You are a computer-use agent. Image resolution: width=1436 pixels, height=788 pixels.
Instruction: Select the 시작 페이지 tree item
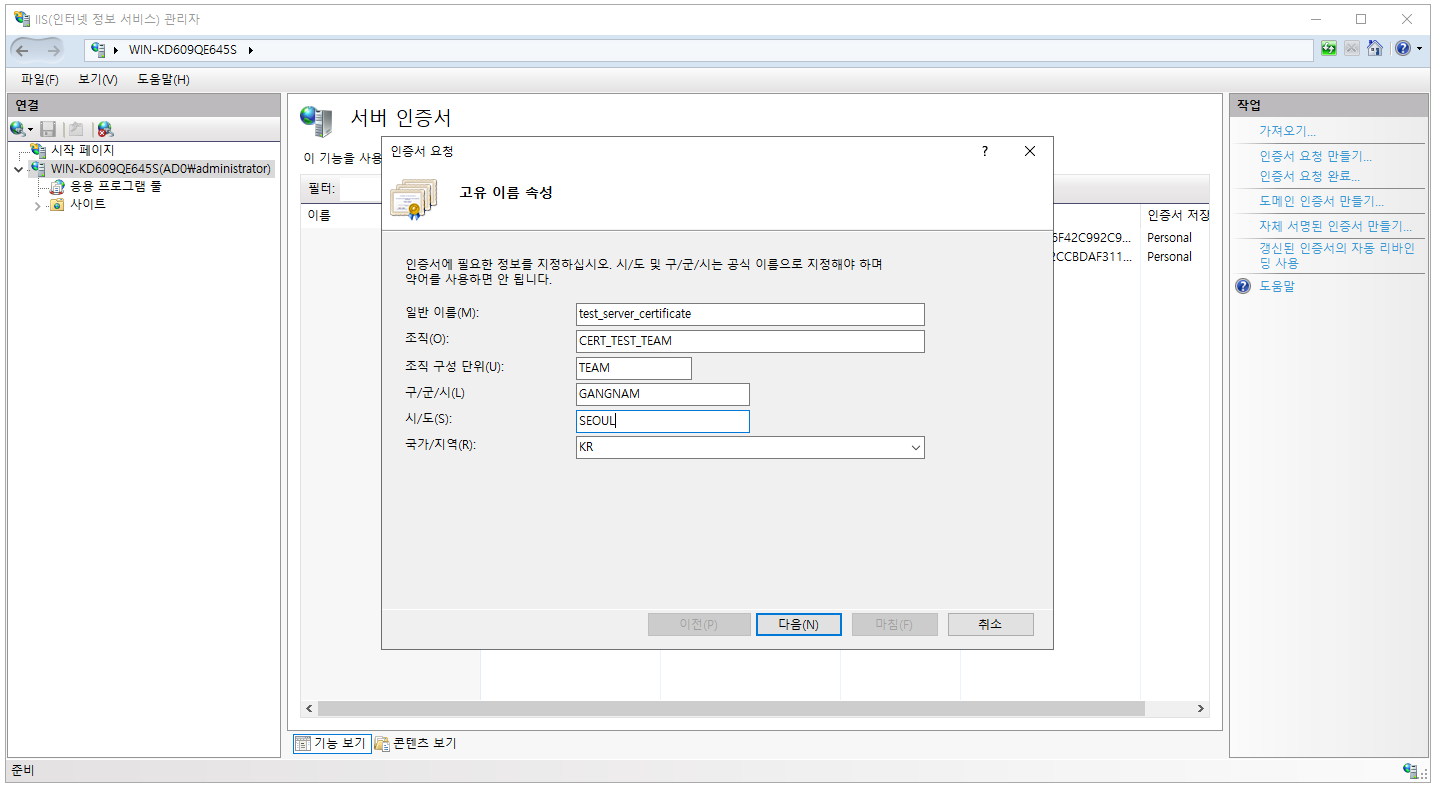click(83, 150)
